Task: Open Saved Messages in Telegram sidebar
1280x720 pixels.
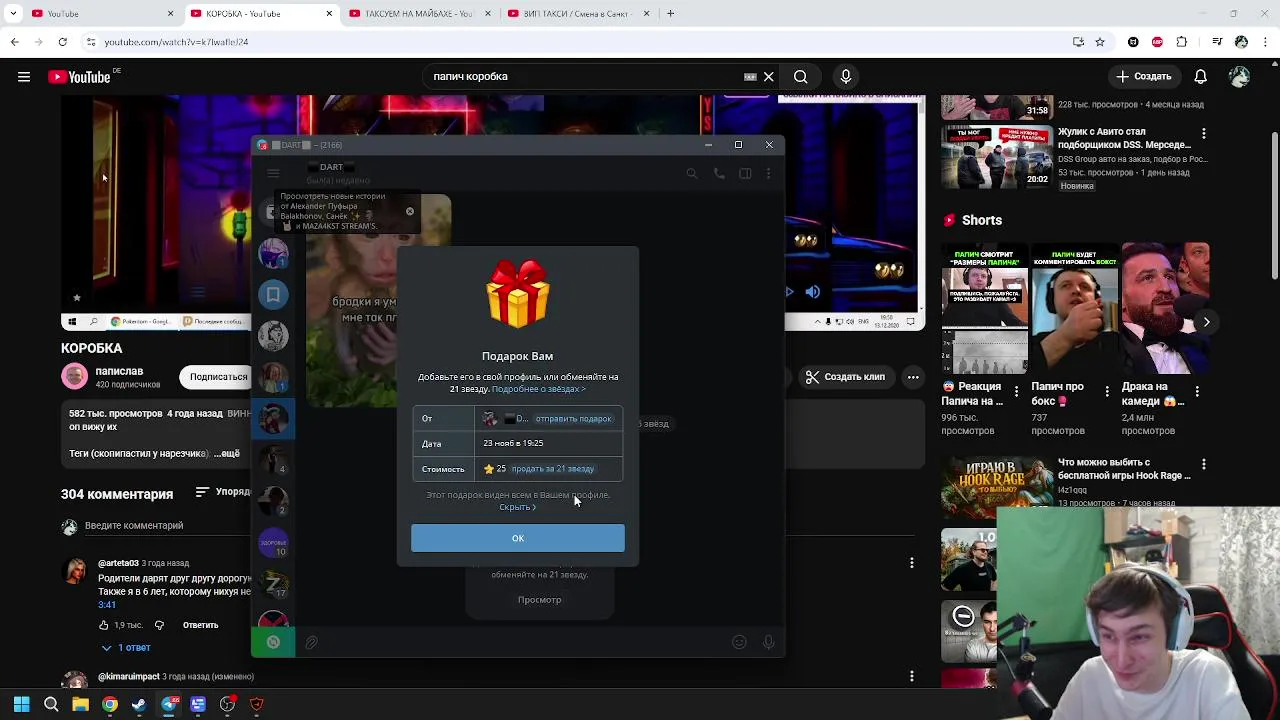Action: 273,294
